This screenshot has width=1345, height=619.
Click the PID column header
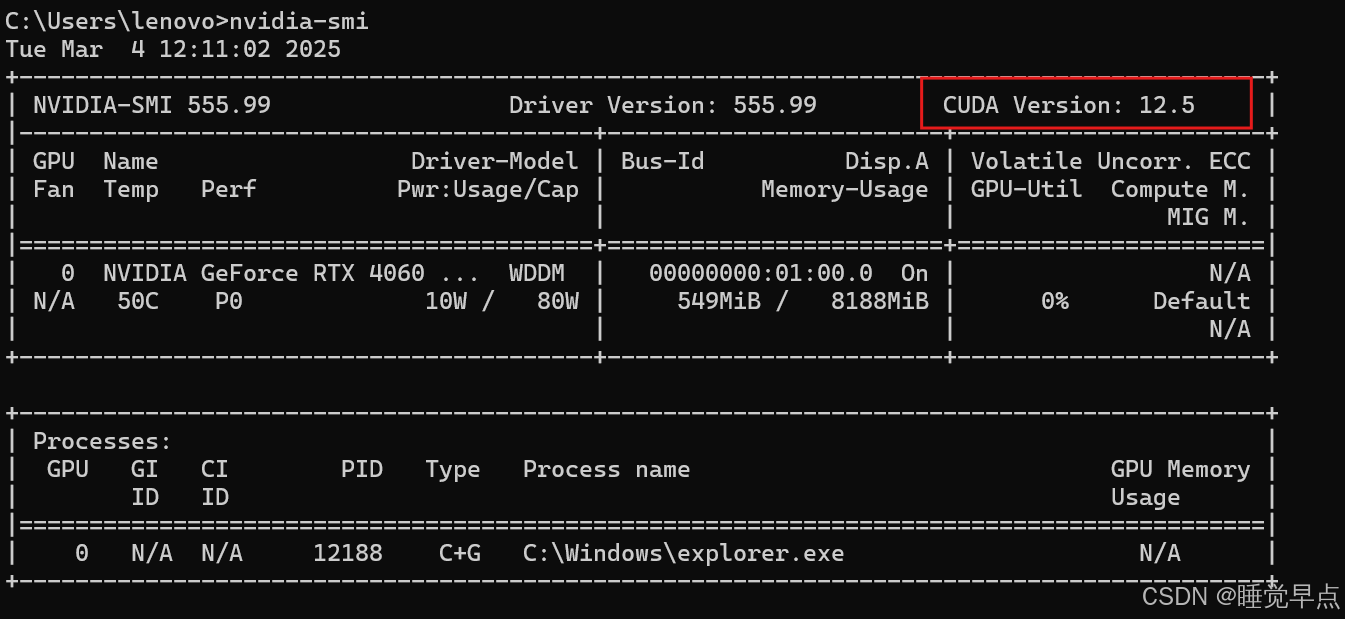point(362,469)
